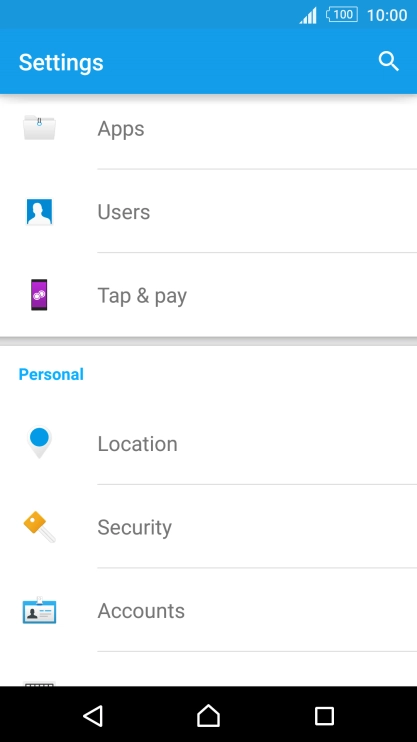
Task: Open the Users settings entry
Action: click(208, 212)
